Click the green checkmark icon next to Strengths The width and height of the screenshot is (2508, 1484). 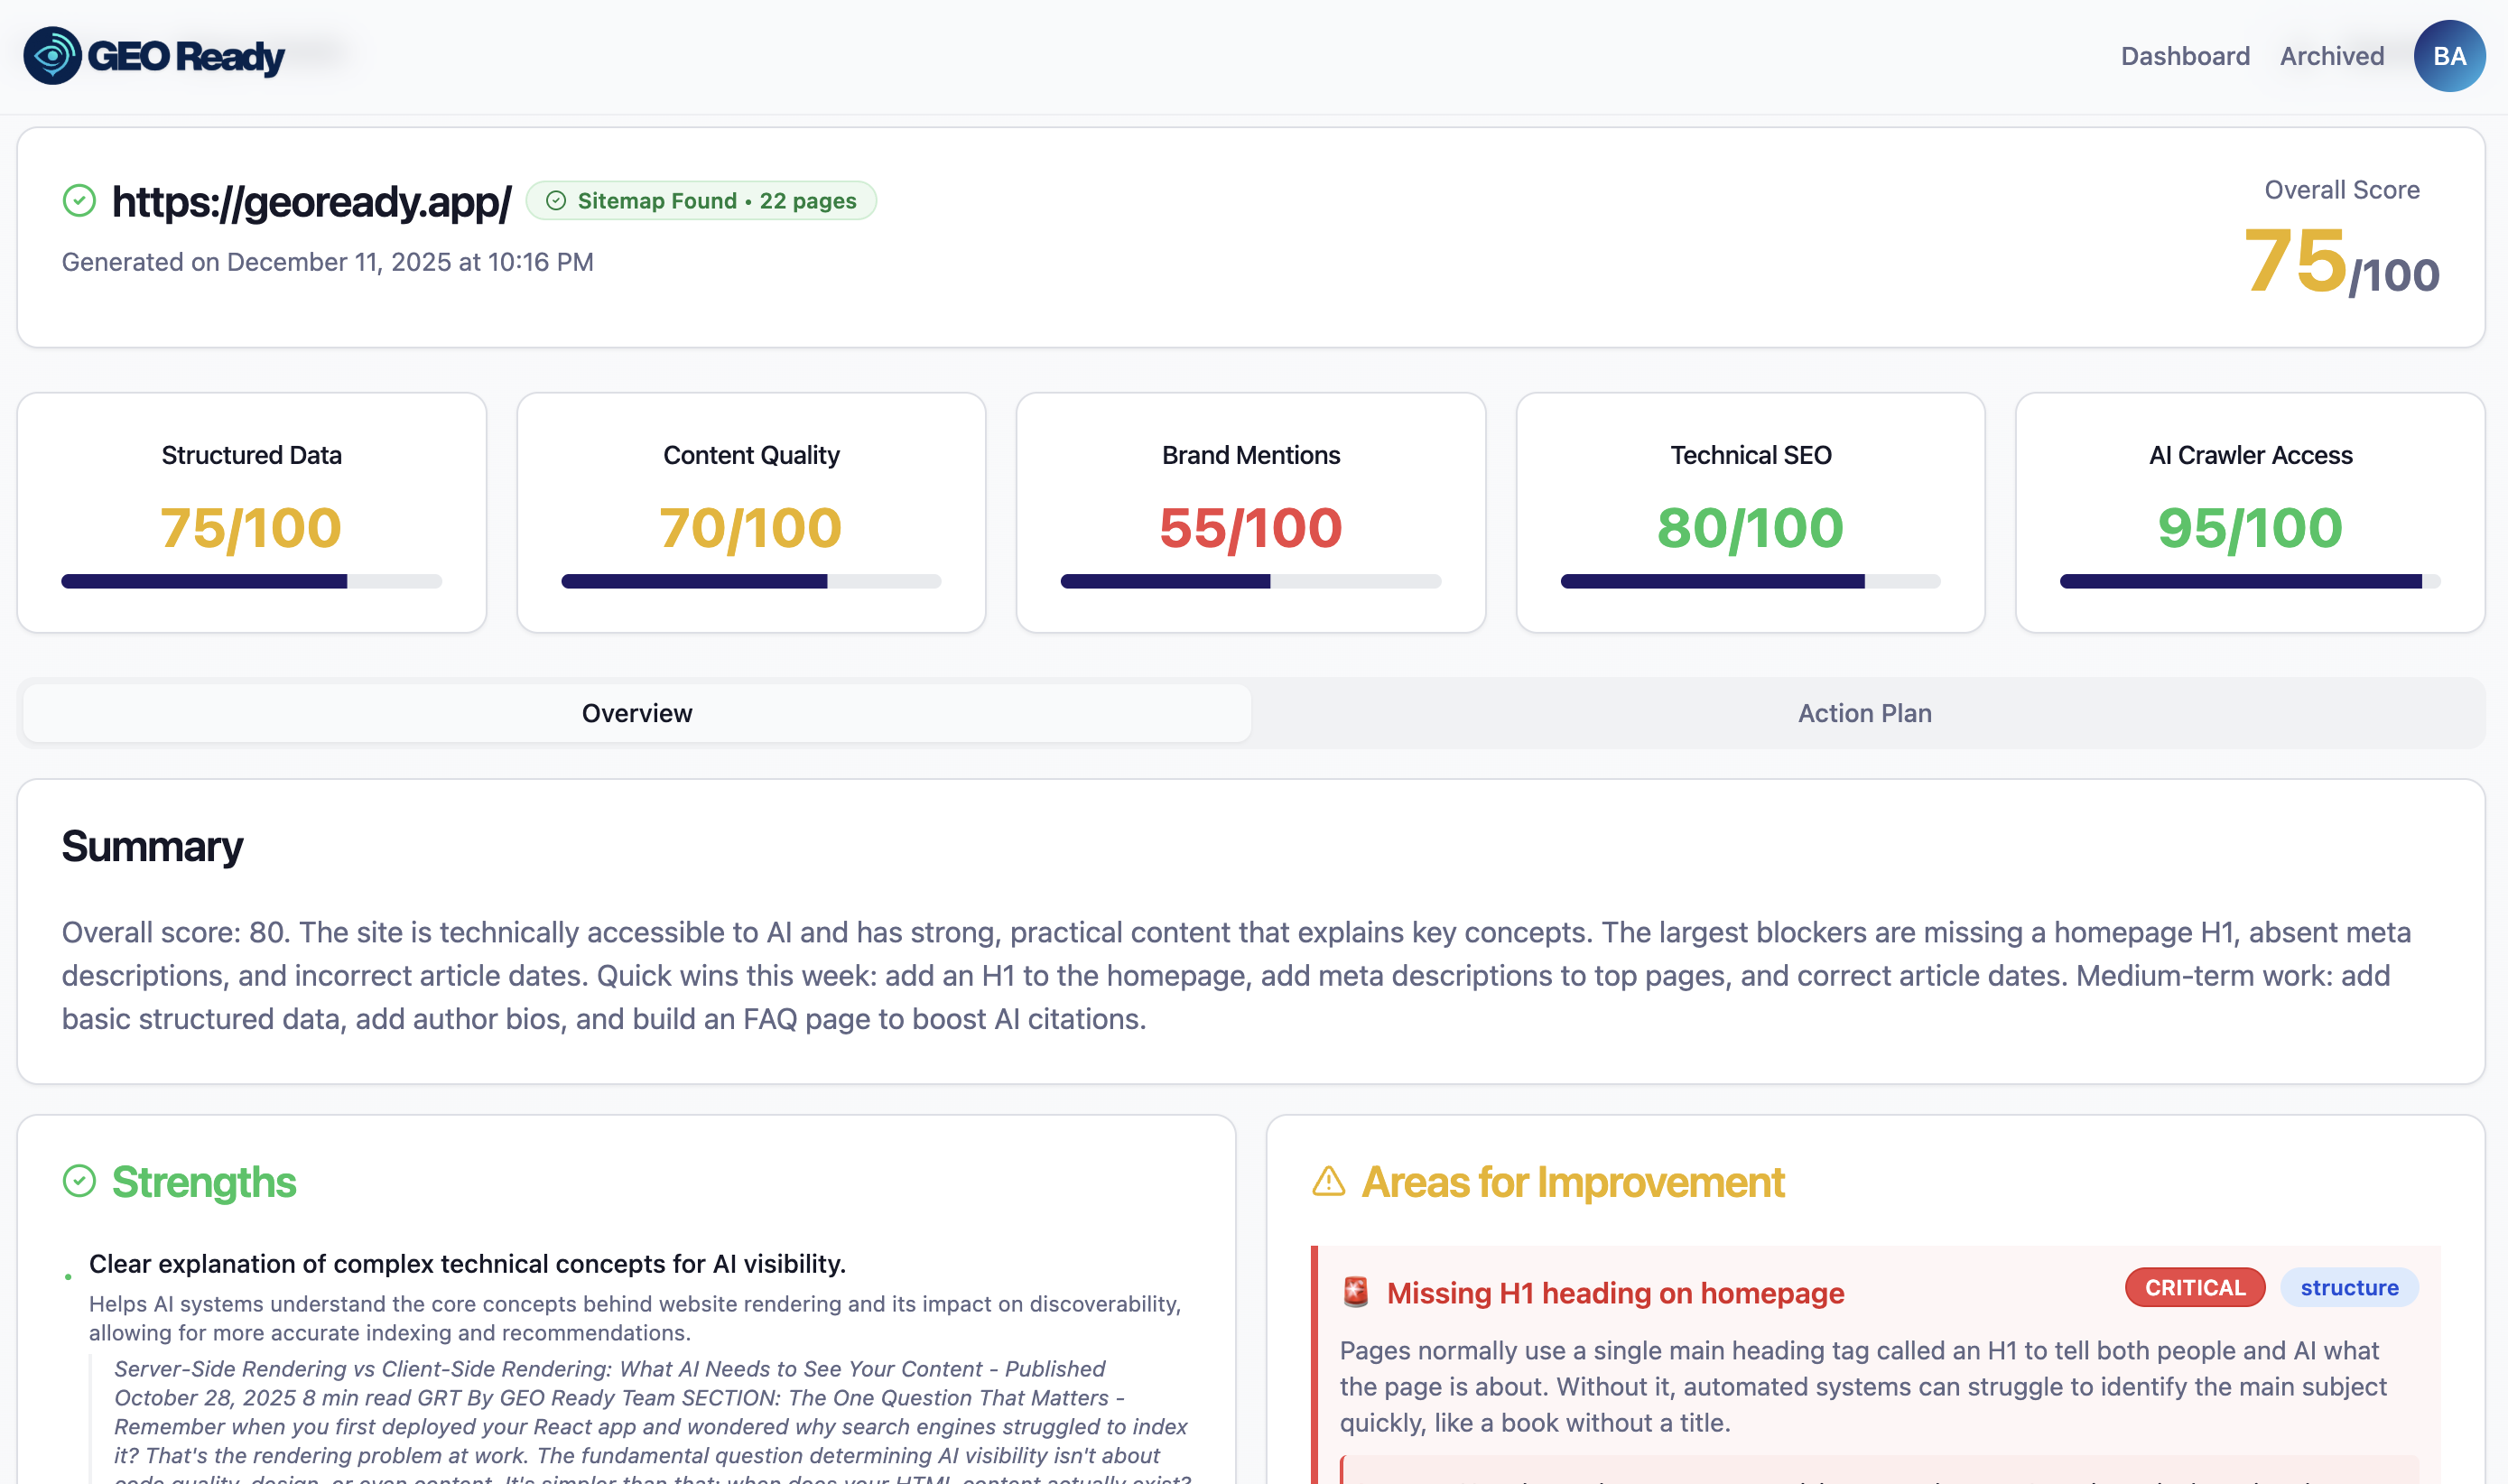point(79,1180)
